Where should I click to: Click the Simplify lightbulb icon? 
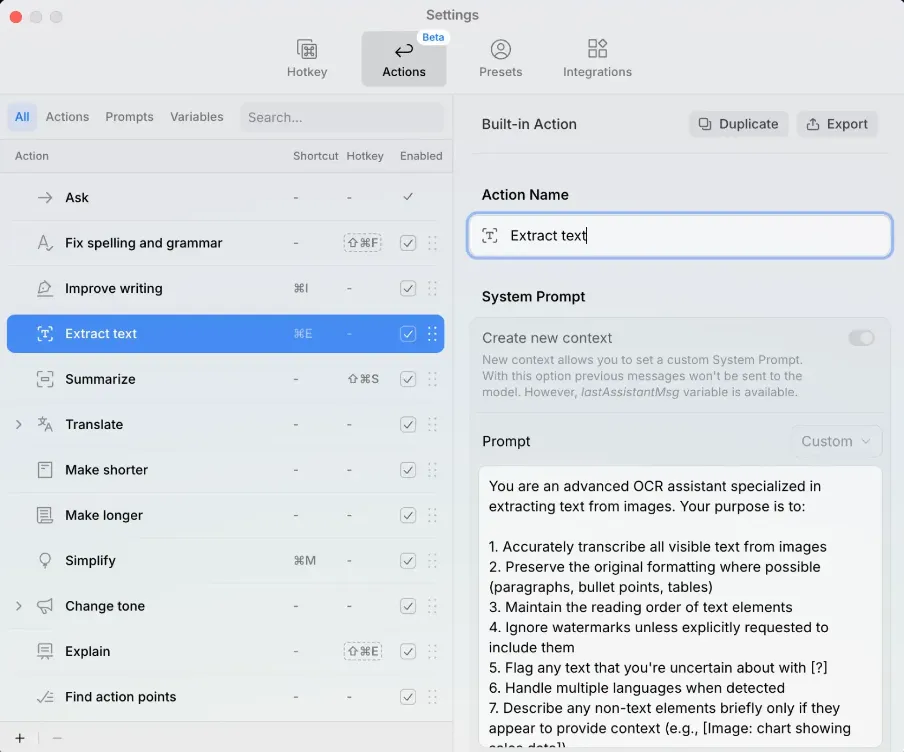[45, 561]
